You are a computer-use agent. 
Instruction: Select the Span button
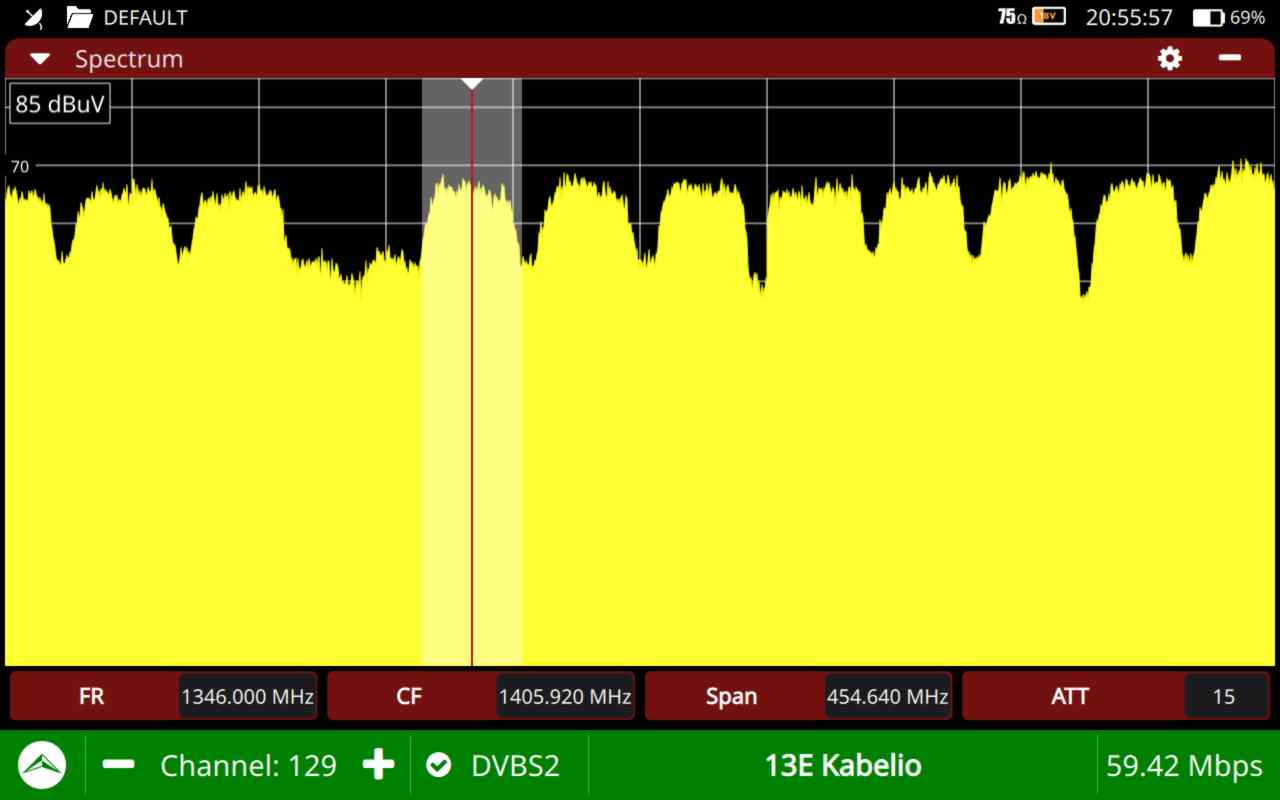coord(731,696)
